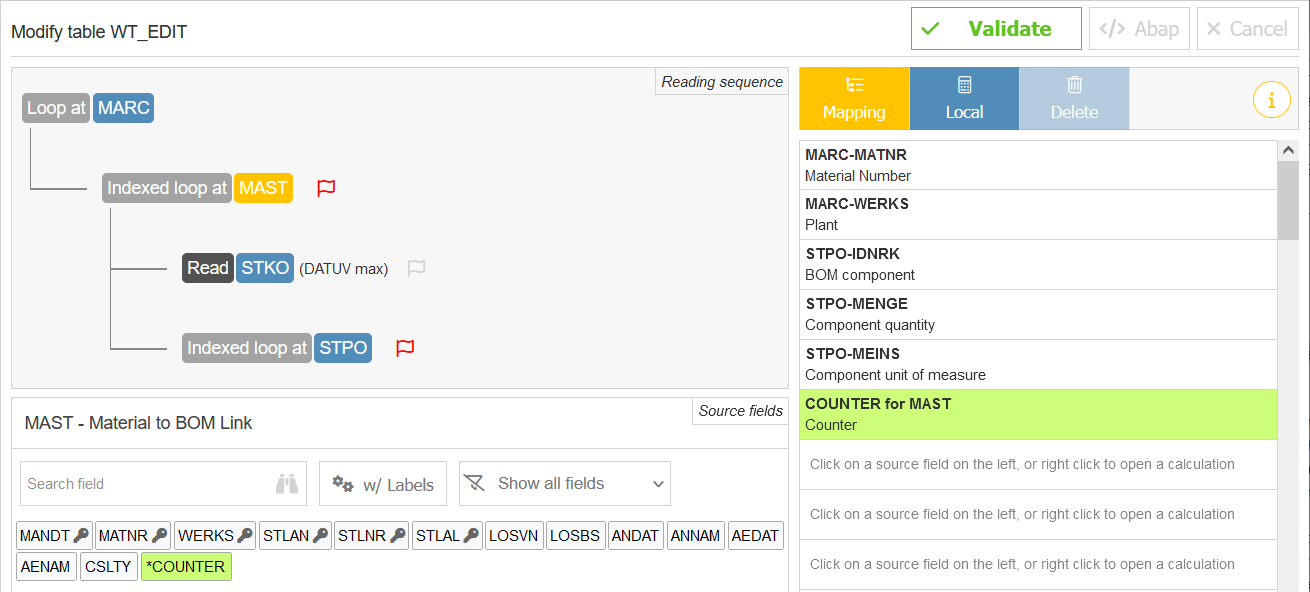The width and height of the screenshot is (1310, 592).
Task: Click the grey flag beside STKO read
Action: (x=417, y=268)
